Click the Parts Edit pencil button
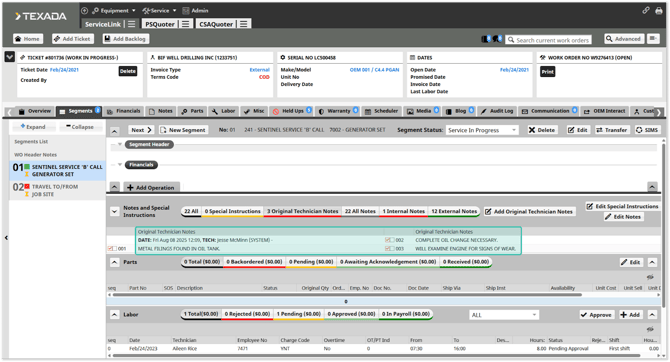 point(631,262)
